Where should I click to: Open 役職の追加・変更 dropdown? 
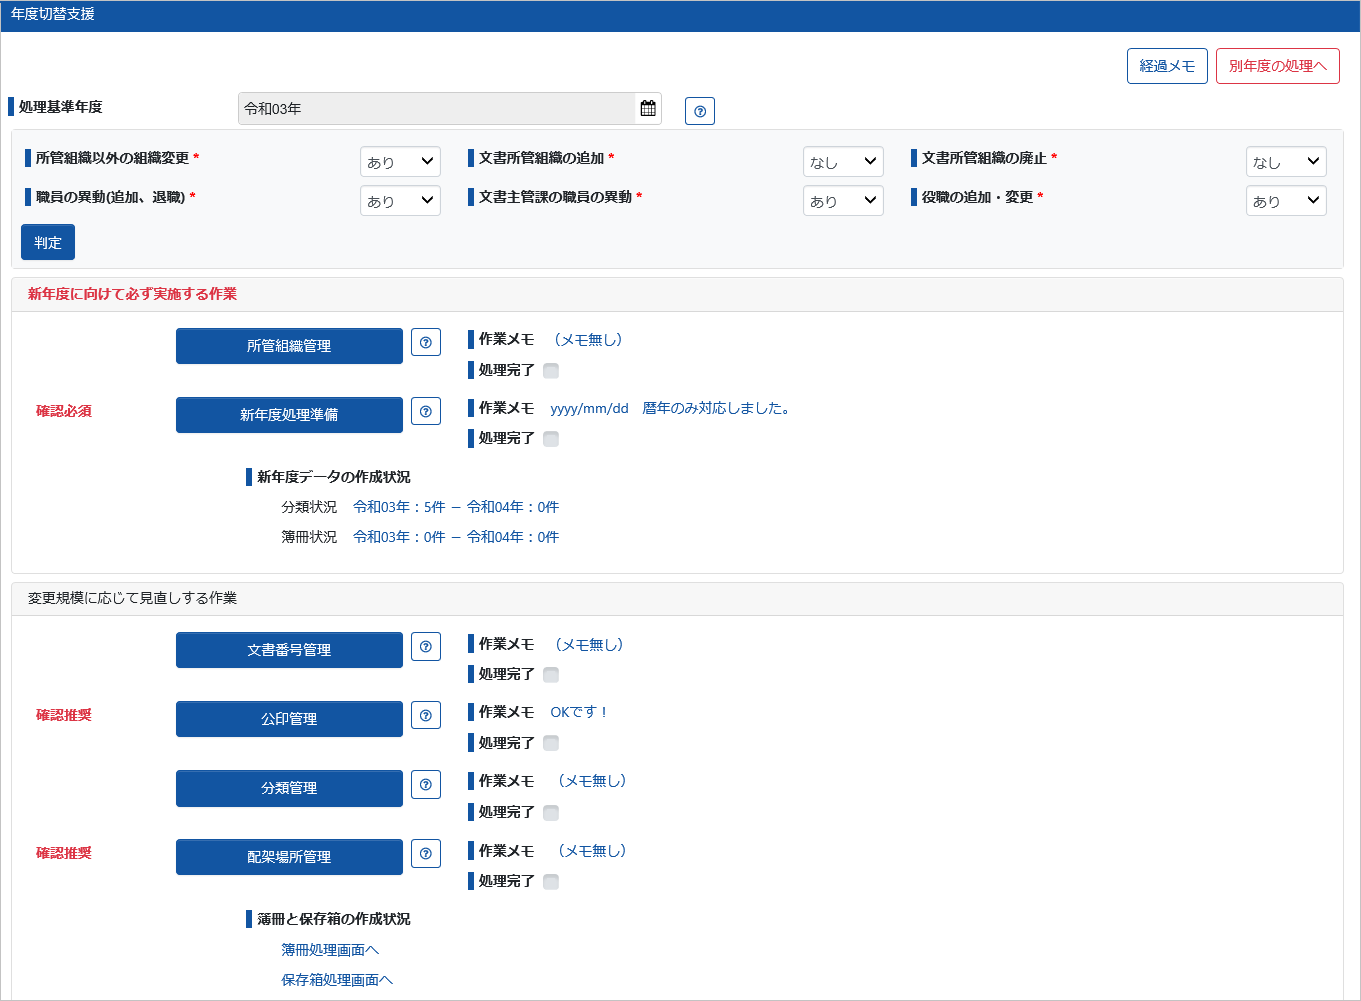(1286, 201)
